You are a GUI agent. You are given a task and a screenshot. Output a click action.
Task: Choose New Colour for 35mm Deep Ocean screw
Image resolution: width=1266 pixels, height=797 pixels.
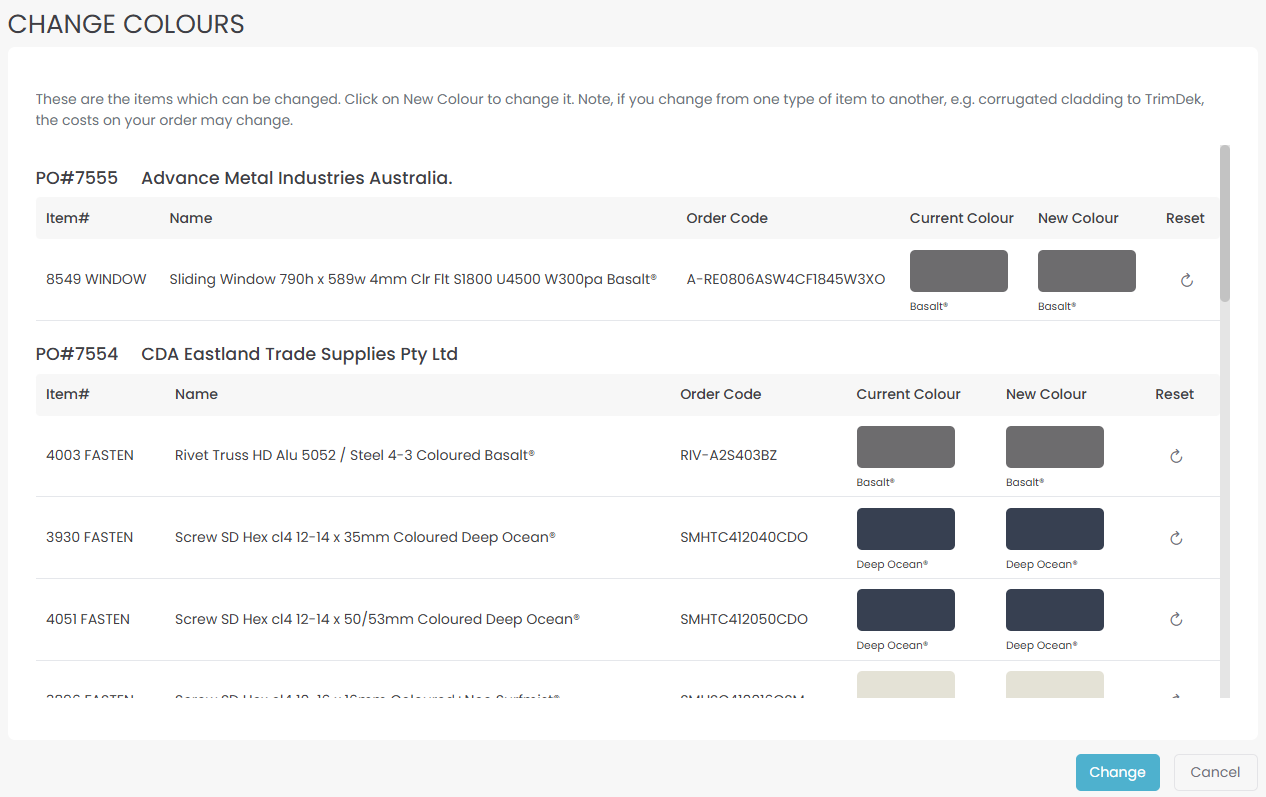[x=1054, y=529]
